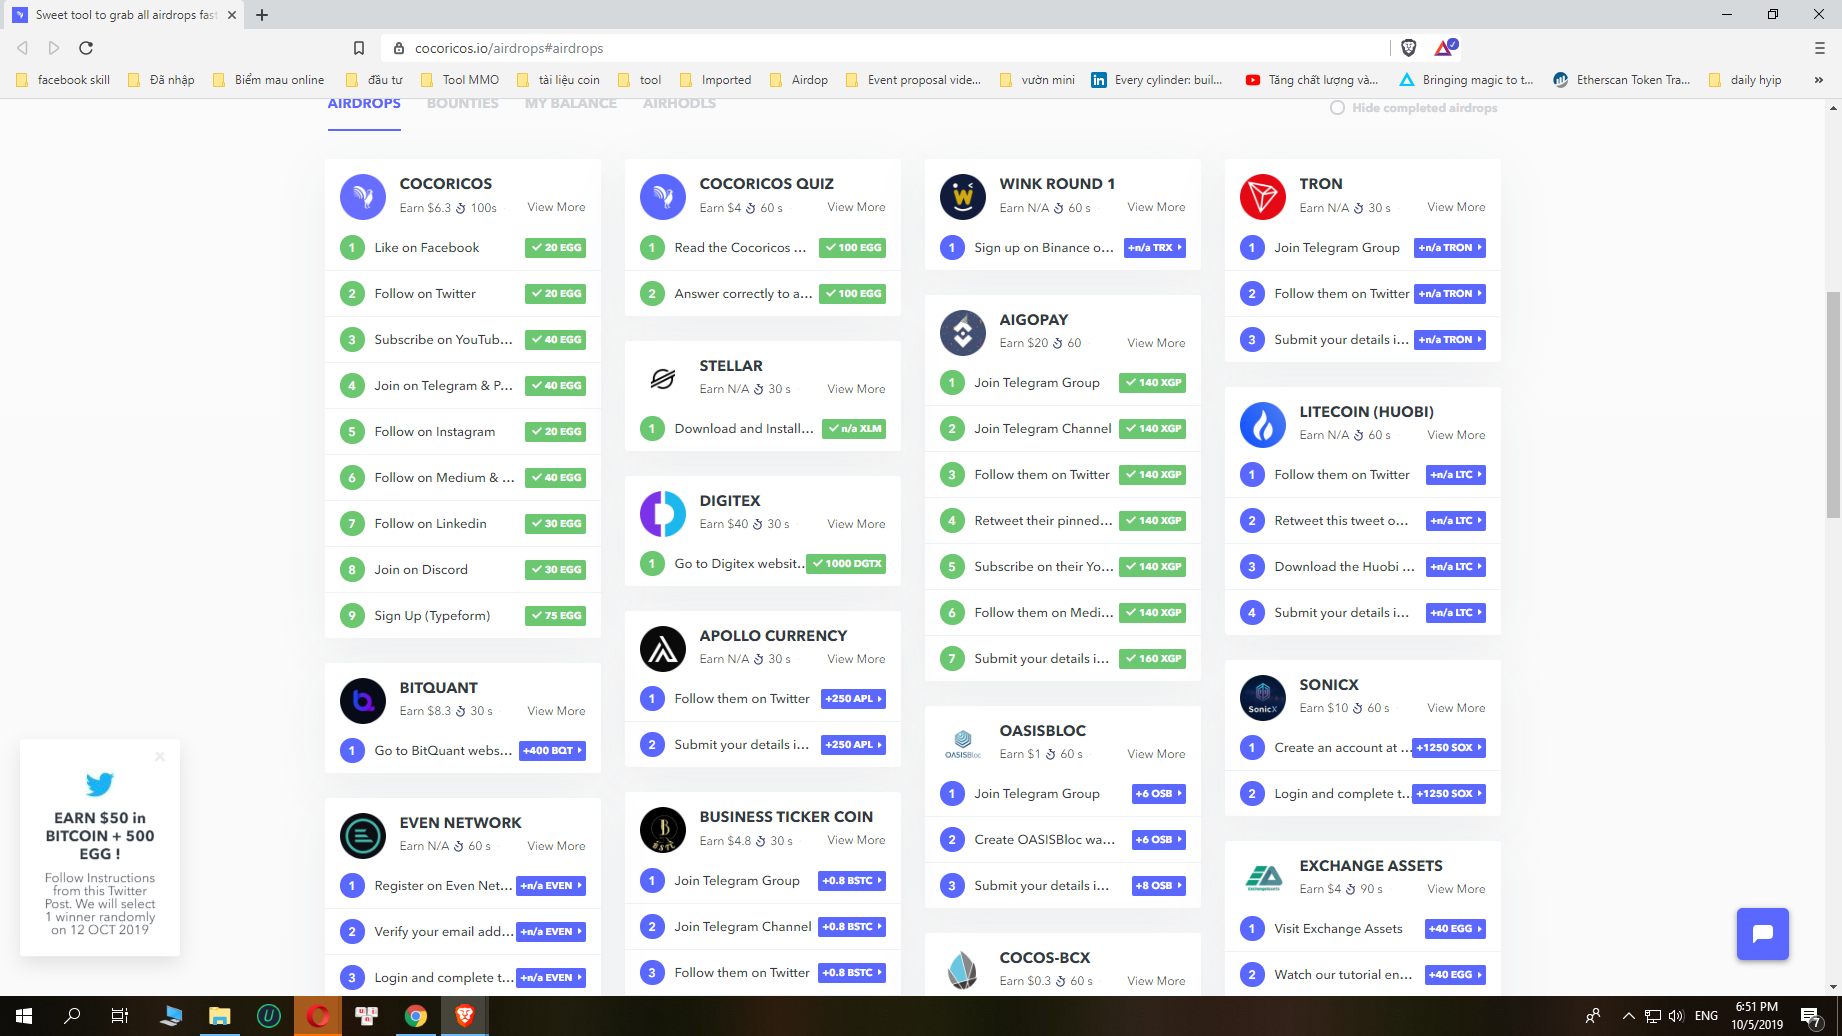Open the My Balance tab
The width and height of the screenshot is (1842, 1036).
571,104
